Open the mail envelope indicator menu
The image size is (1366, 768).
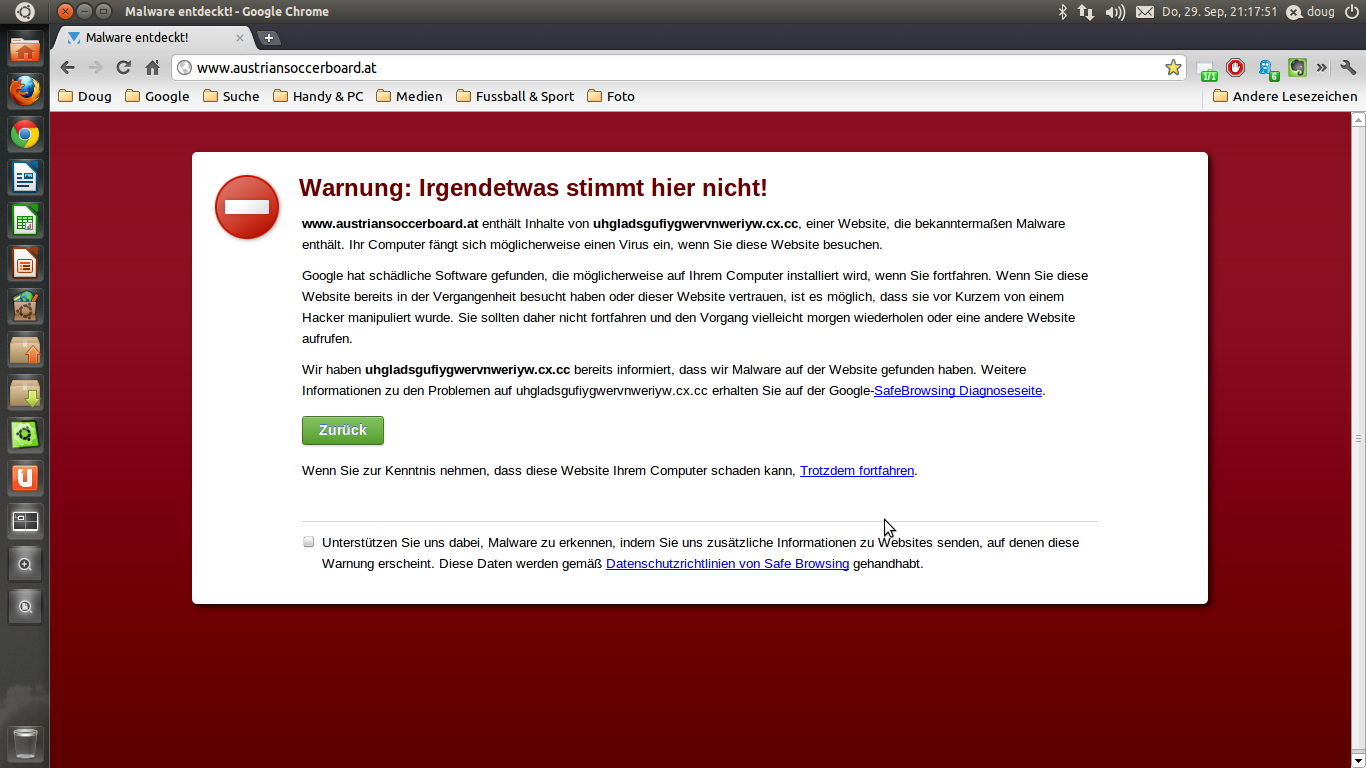coord(1144,12)
